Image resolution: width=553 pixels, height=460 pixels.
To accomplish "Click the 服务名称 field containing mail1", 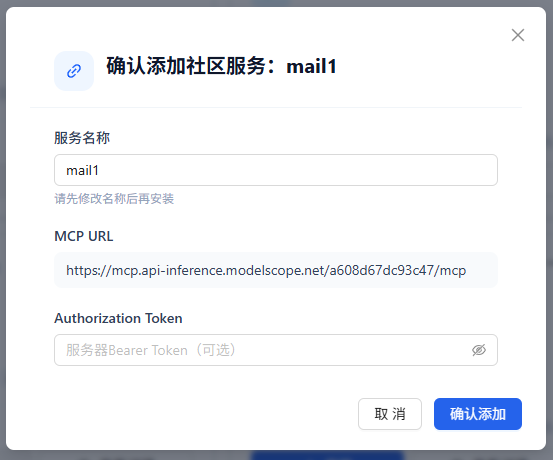I will coord(276,170).
